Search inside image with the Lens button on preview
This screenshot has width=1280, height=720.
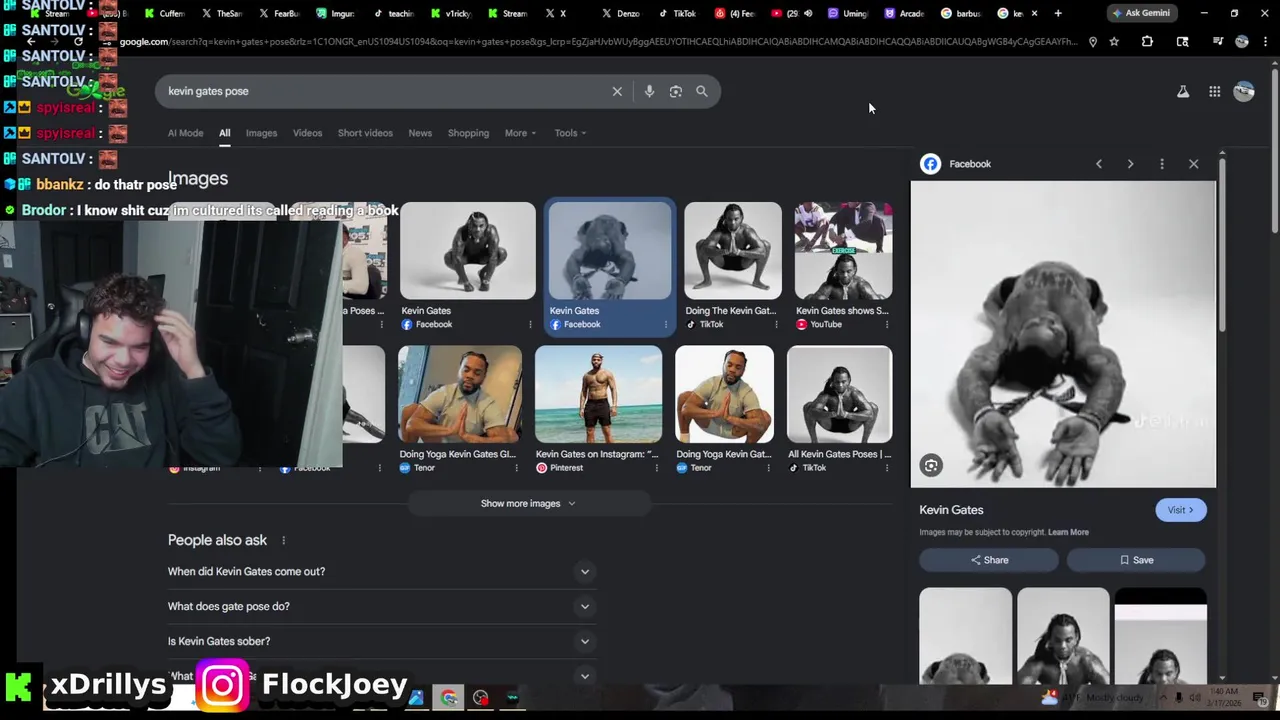(931, 465)
